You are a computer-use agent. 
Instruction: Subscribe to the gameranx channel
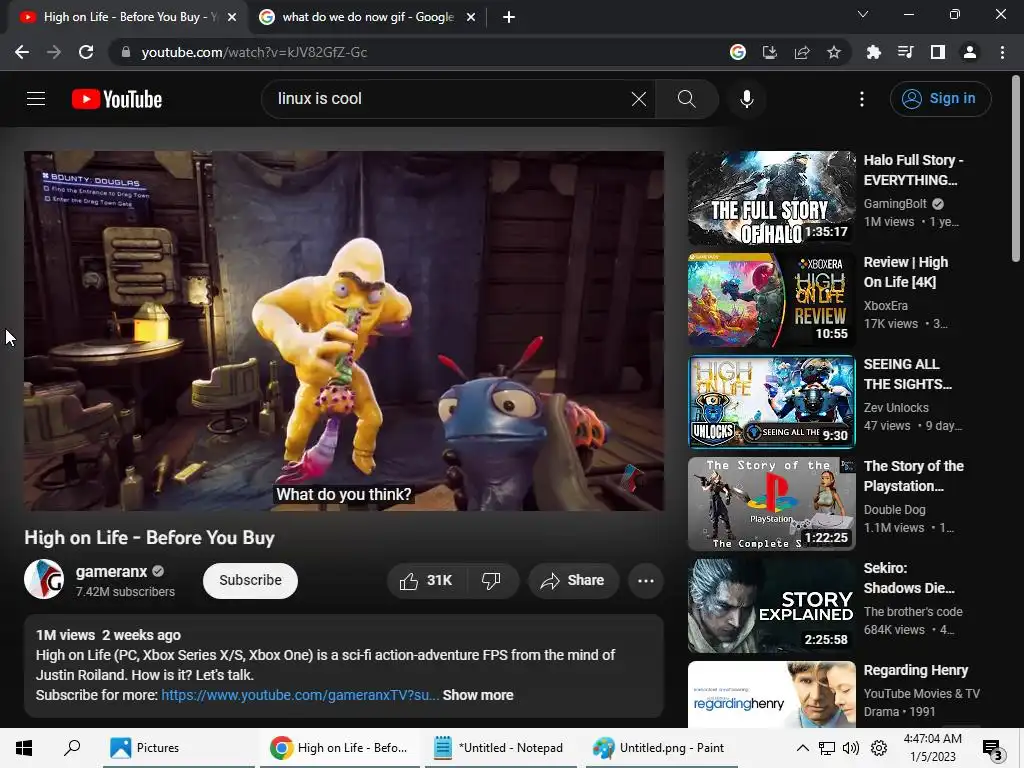[250, 581]
